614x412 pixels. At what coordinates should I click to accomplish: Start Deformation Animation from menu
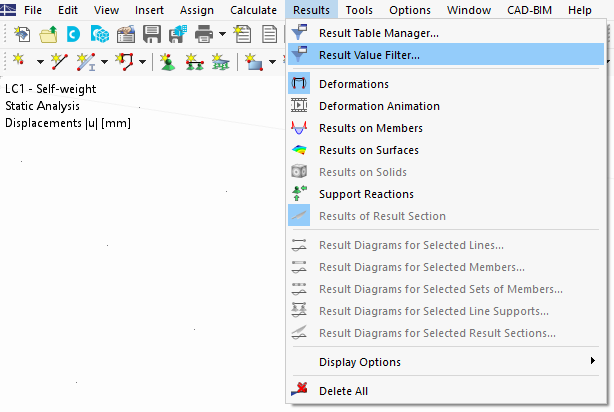pos(379,106)
